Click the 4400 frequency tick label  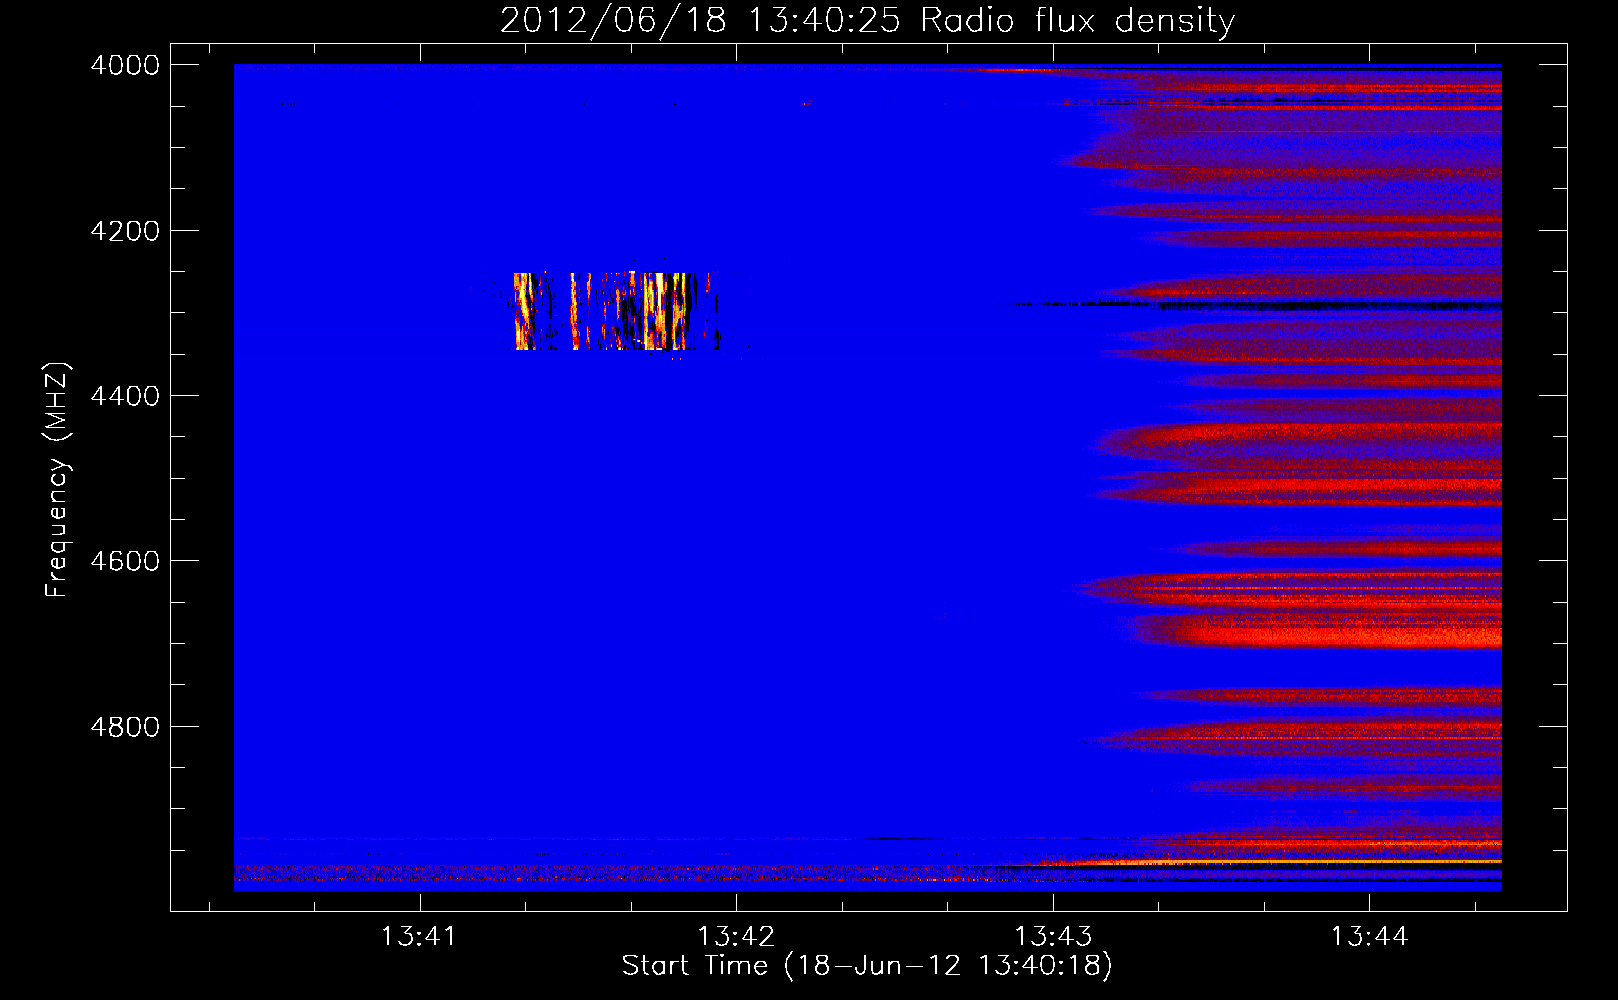(125, 396)
